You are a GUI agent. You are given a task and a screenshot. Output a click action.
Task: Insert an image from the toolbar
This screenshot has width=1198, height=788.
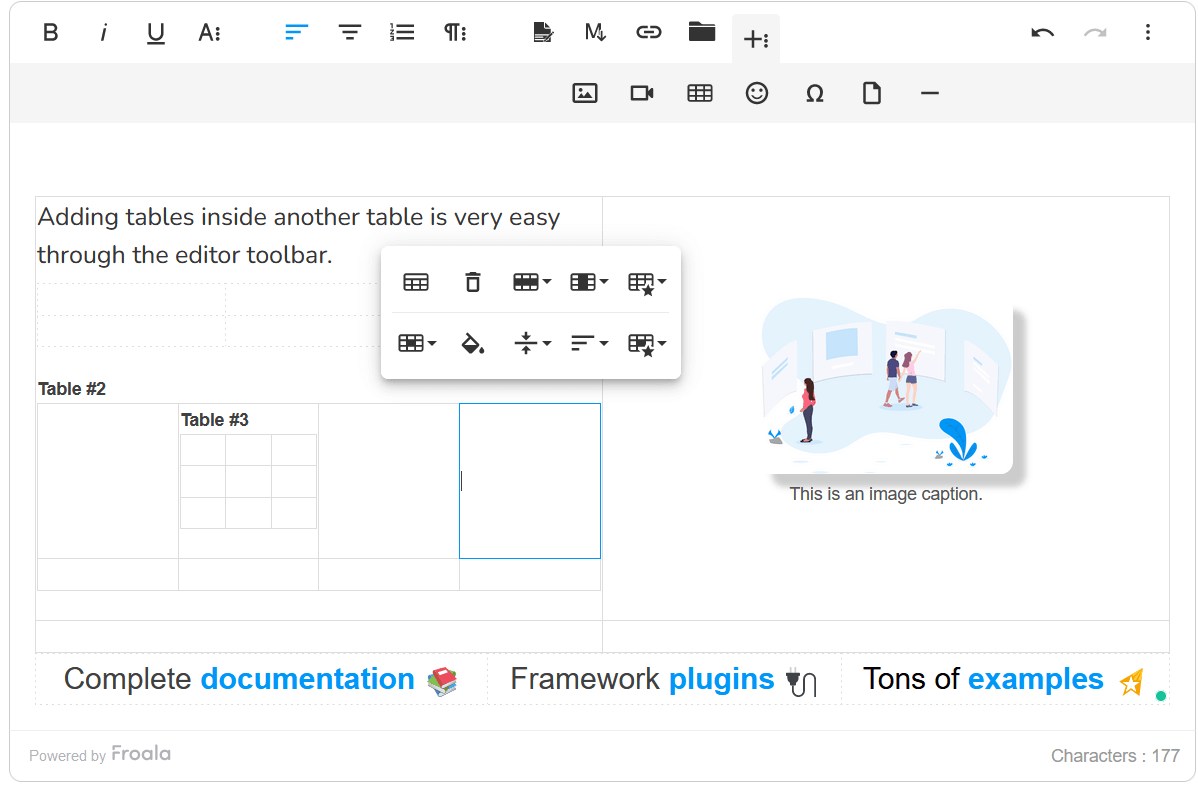tap(584, 93)
